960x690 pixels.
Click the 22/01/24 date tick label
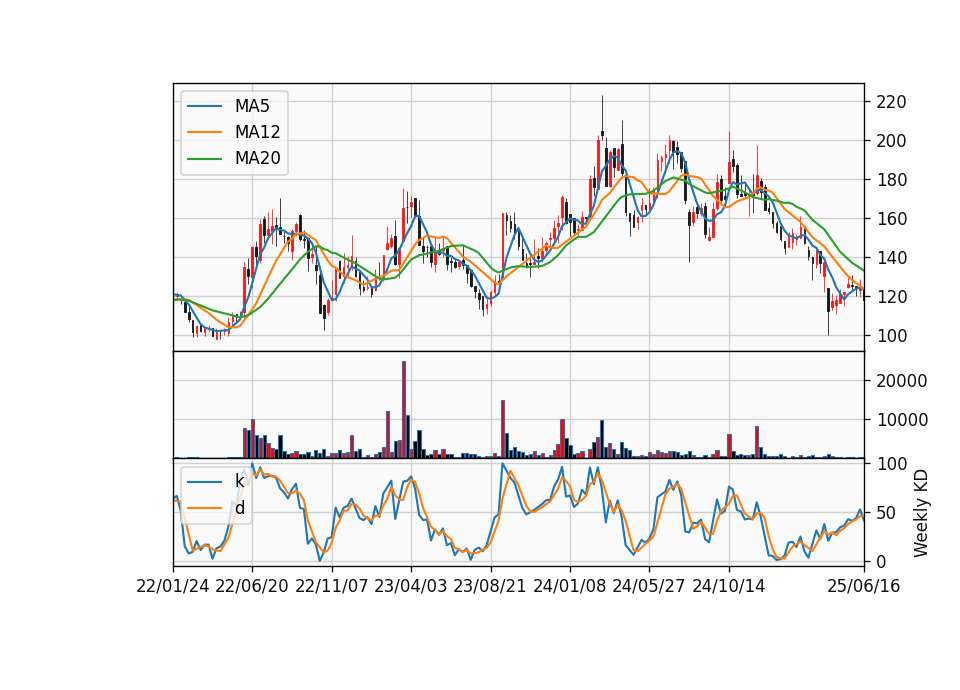pos(173,586)
